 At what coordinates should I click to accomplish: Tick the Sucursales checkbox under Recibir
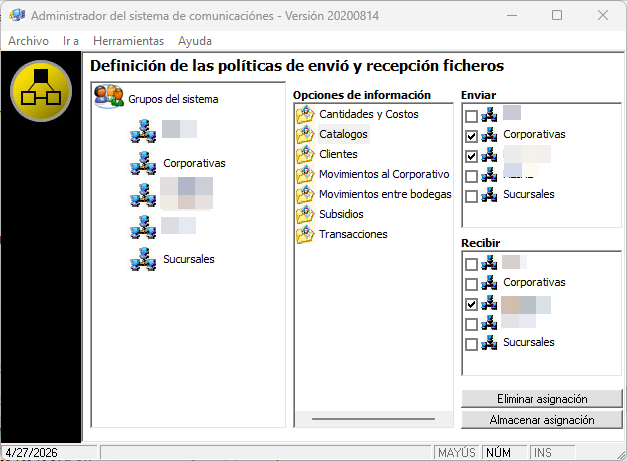pyautogui.click(x=471, y=344)
